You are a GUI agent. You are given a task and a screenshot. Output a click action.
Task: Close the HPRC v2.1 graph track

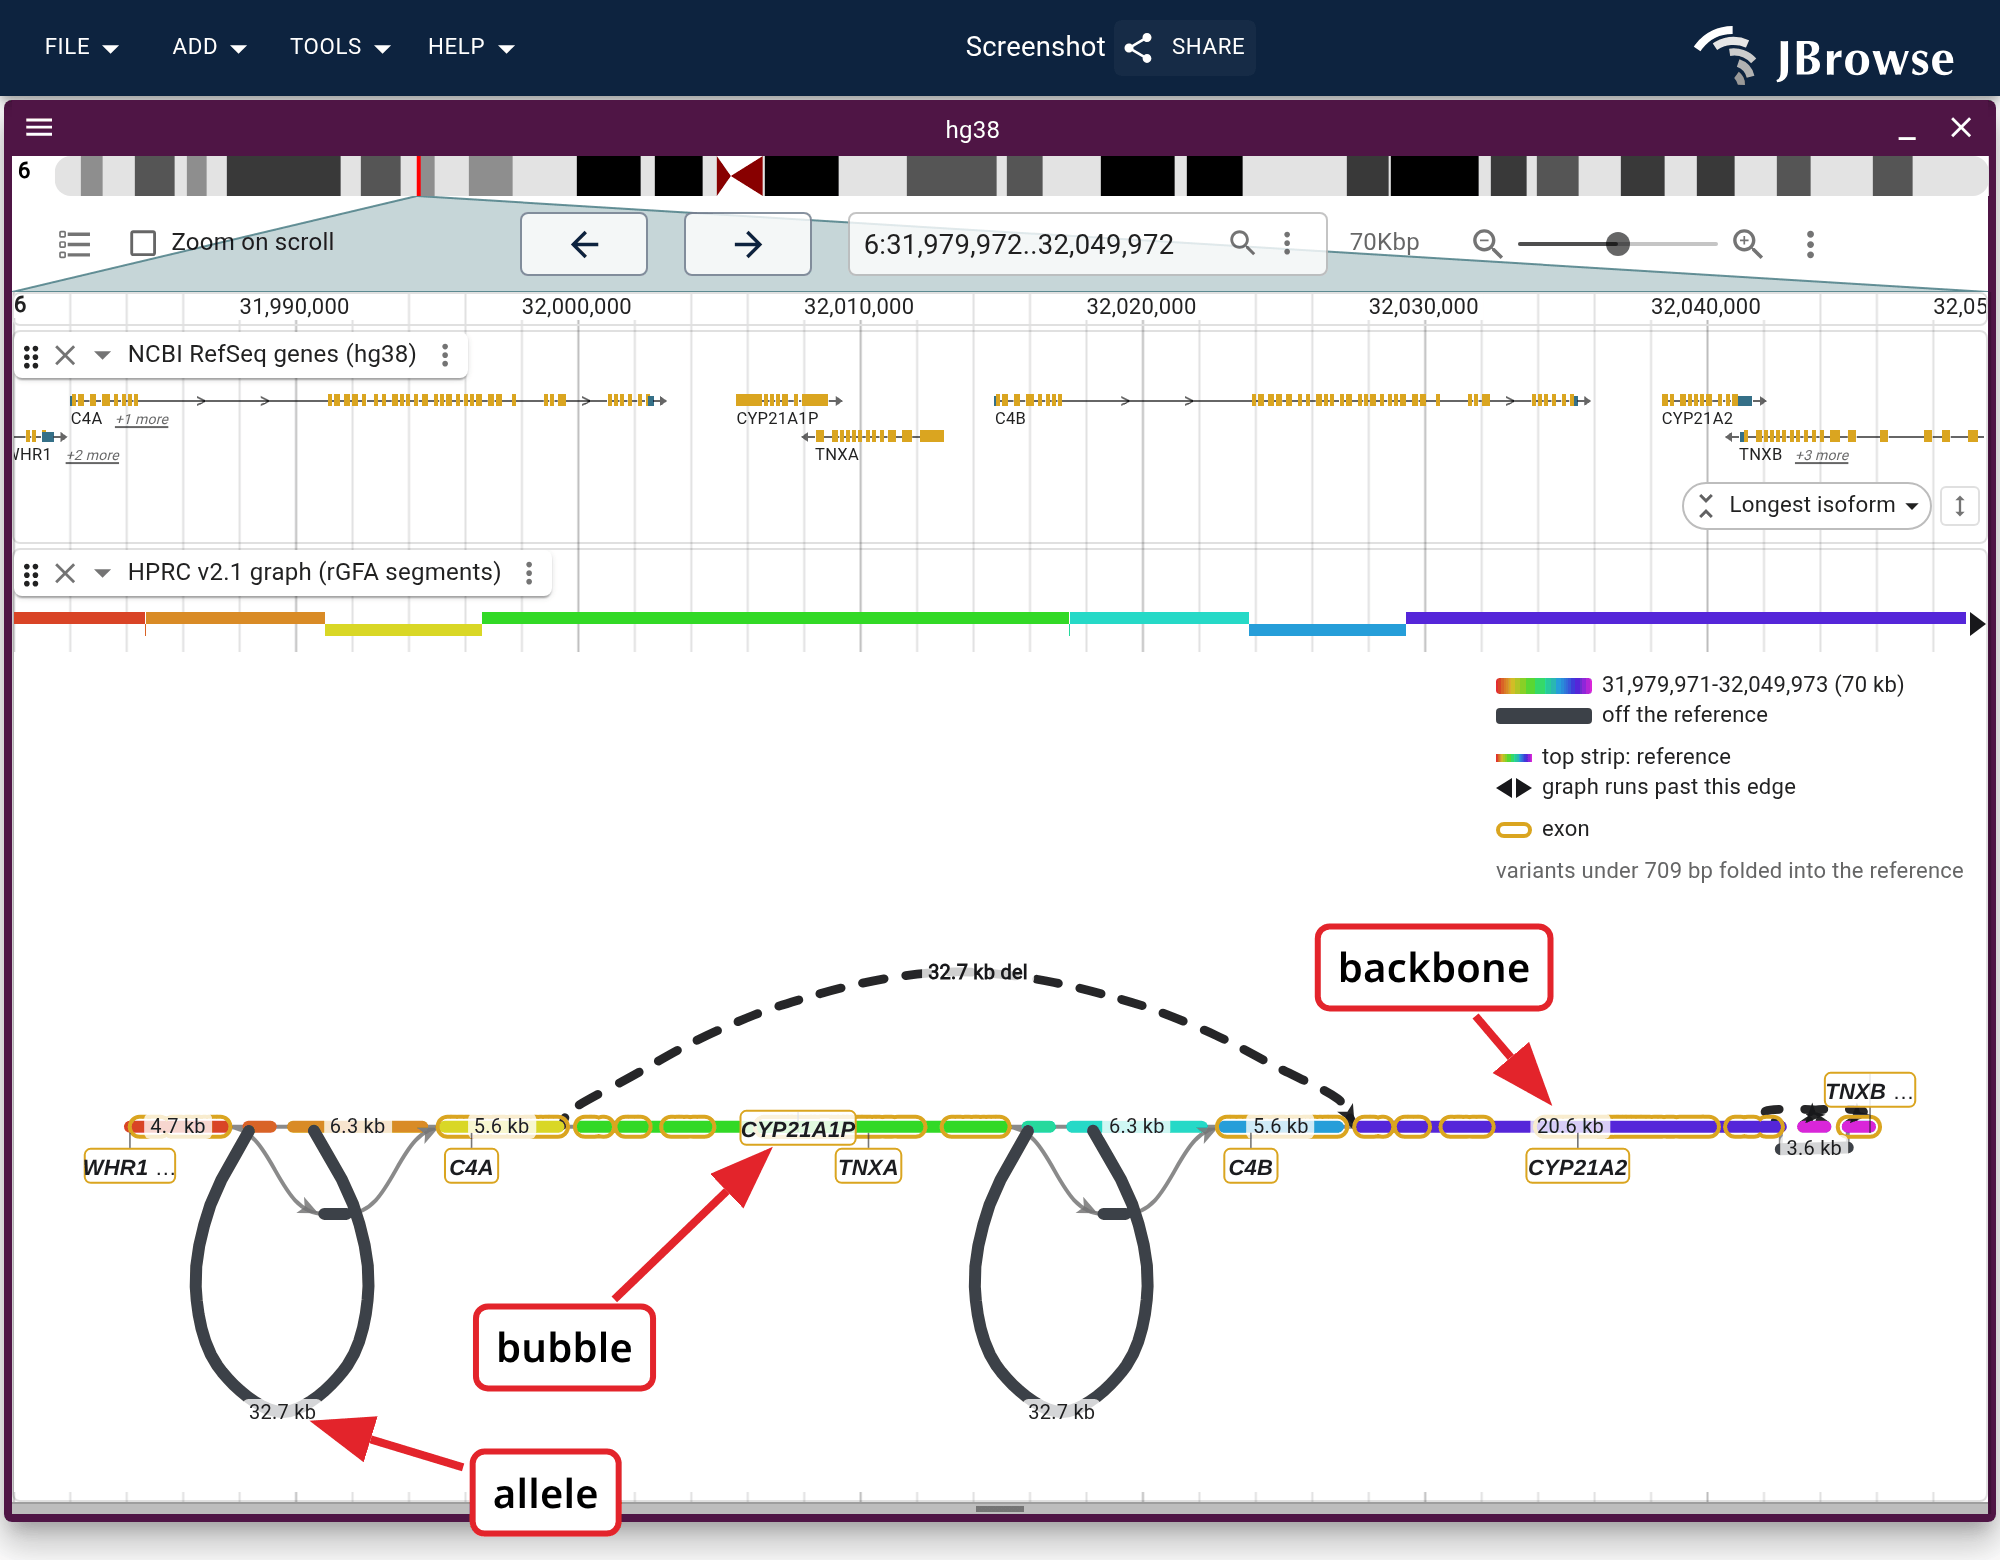[x=65, y=573]
